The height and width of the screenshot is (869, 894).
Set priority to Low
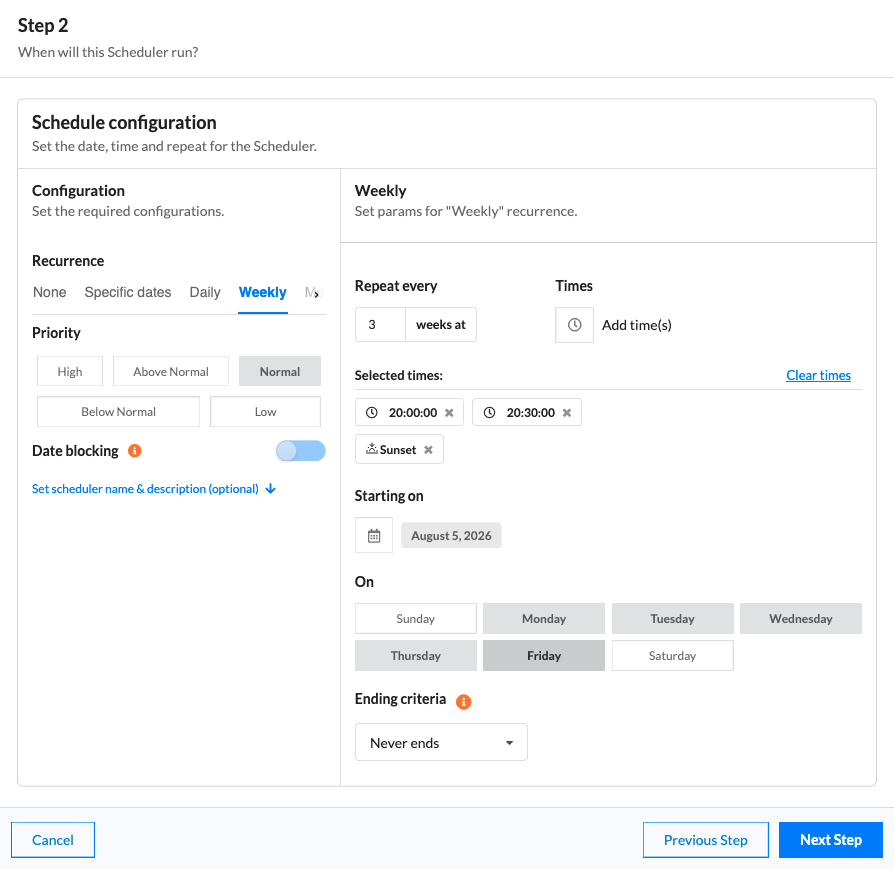[x=266, y=412]
